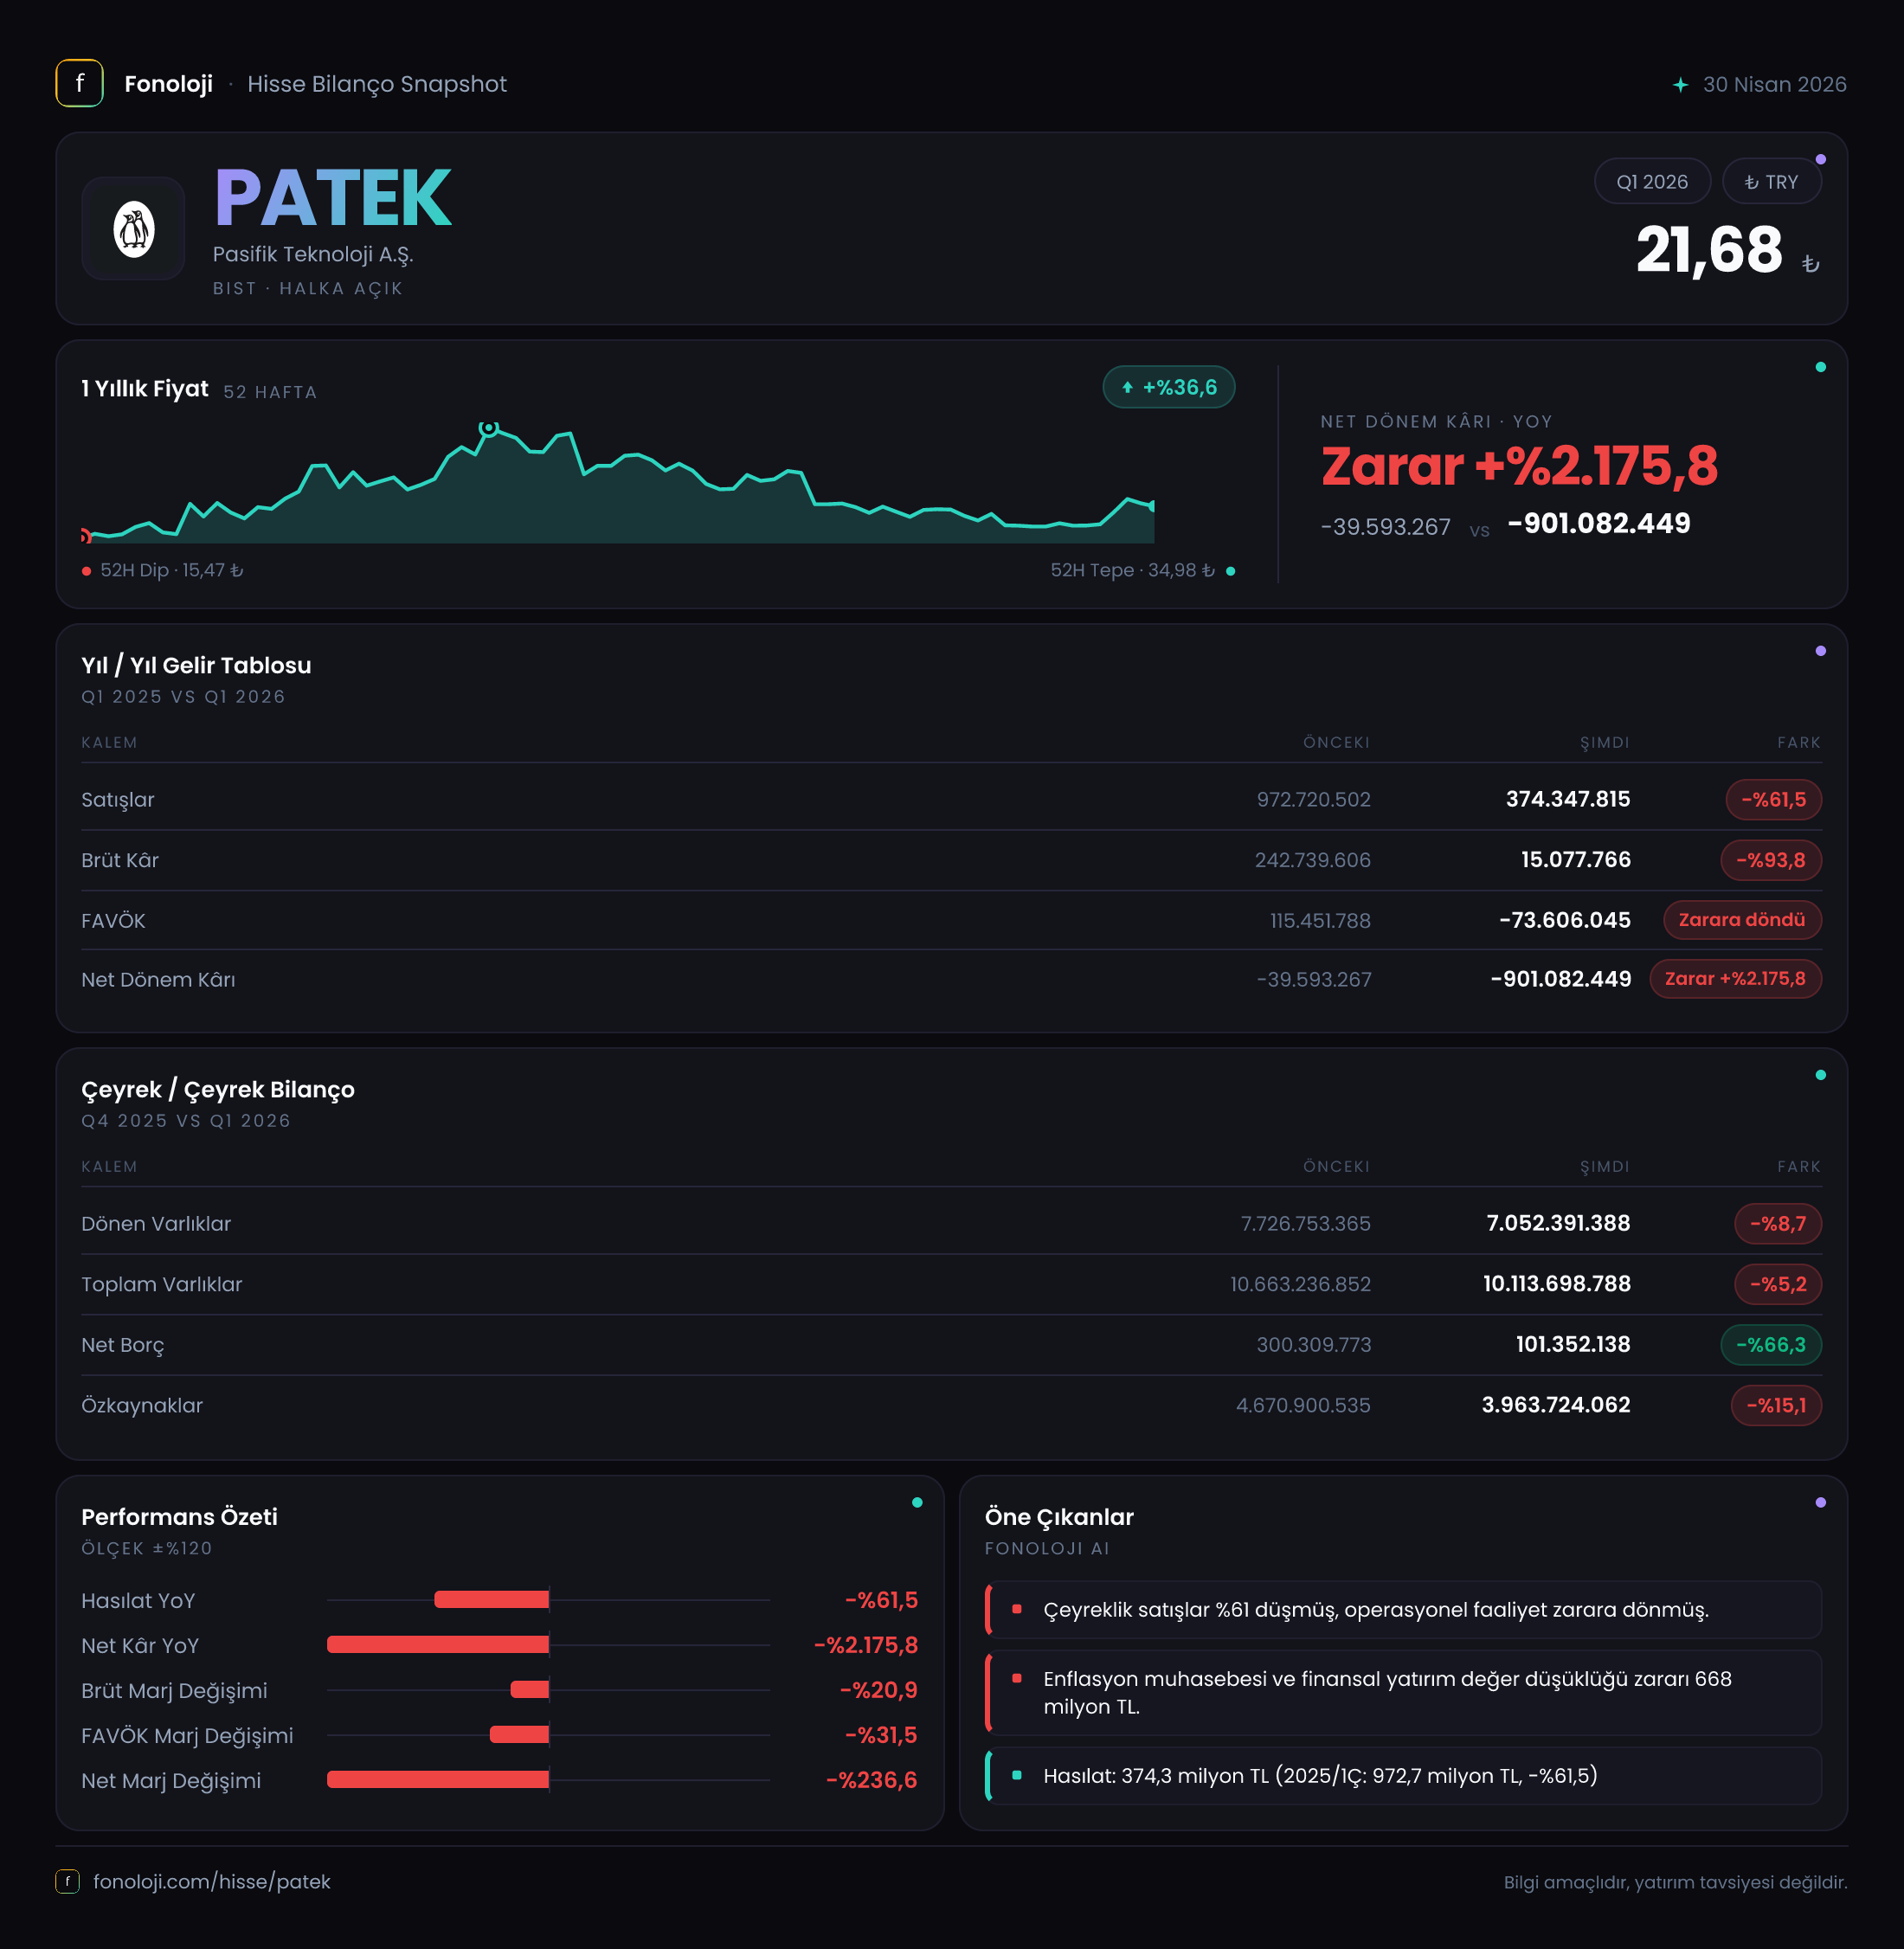Click the -%5,2 badge for Toplam Varlıklar

click(1777, 1284)
